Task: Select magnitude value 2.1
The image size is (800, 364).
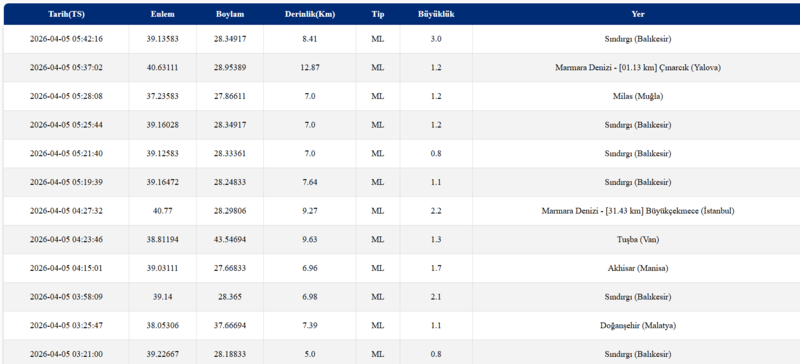Action: point(436,296)
